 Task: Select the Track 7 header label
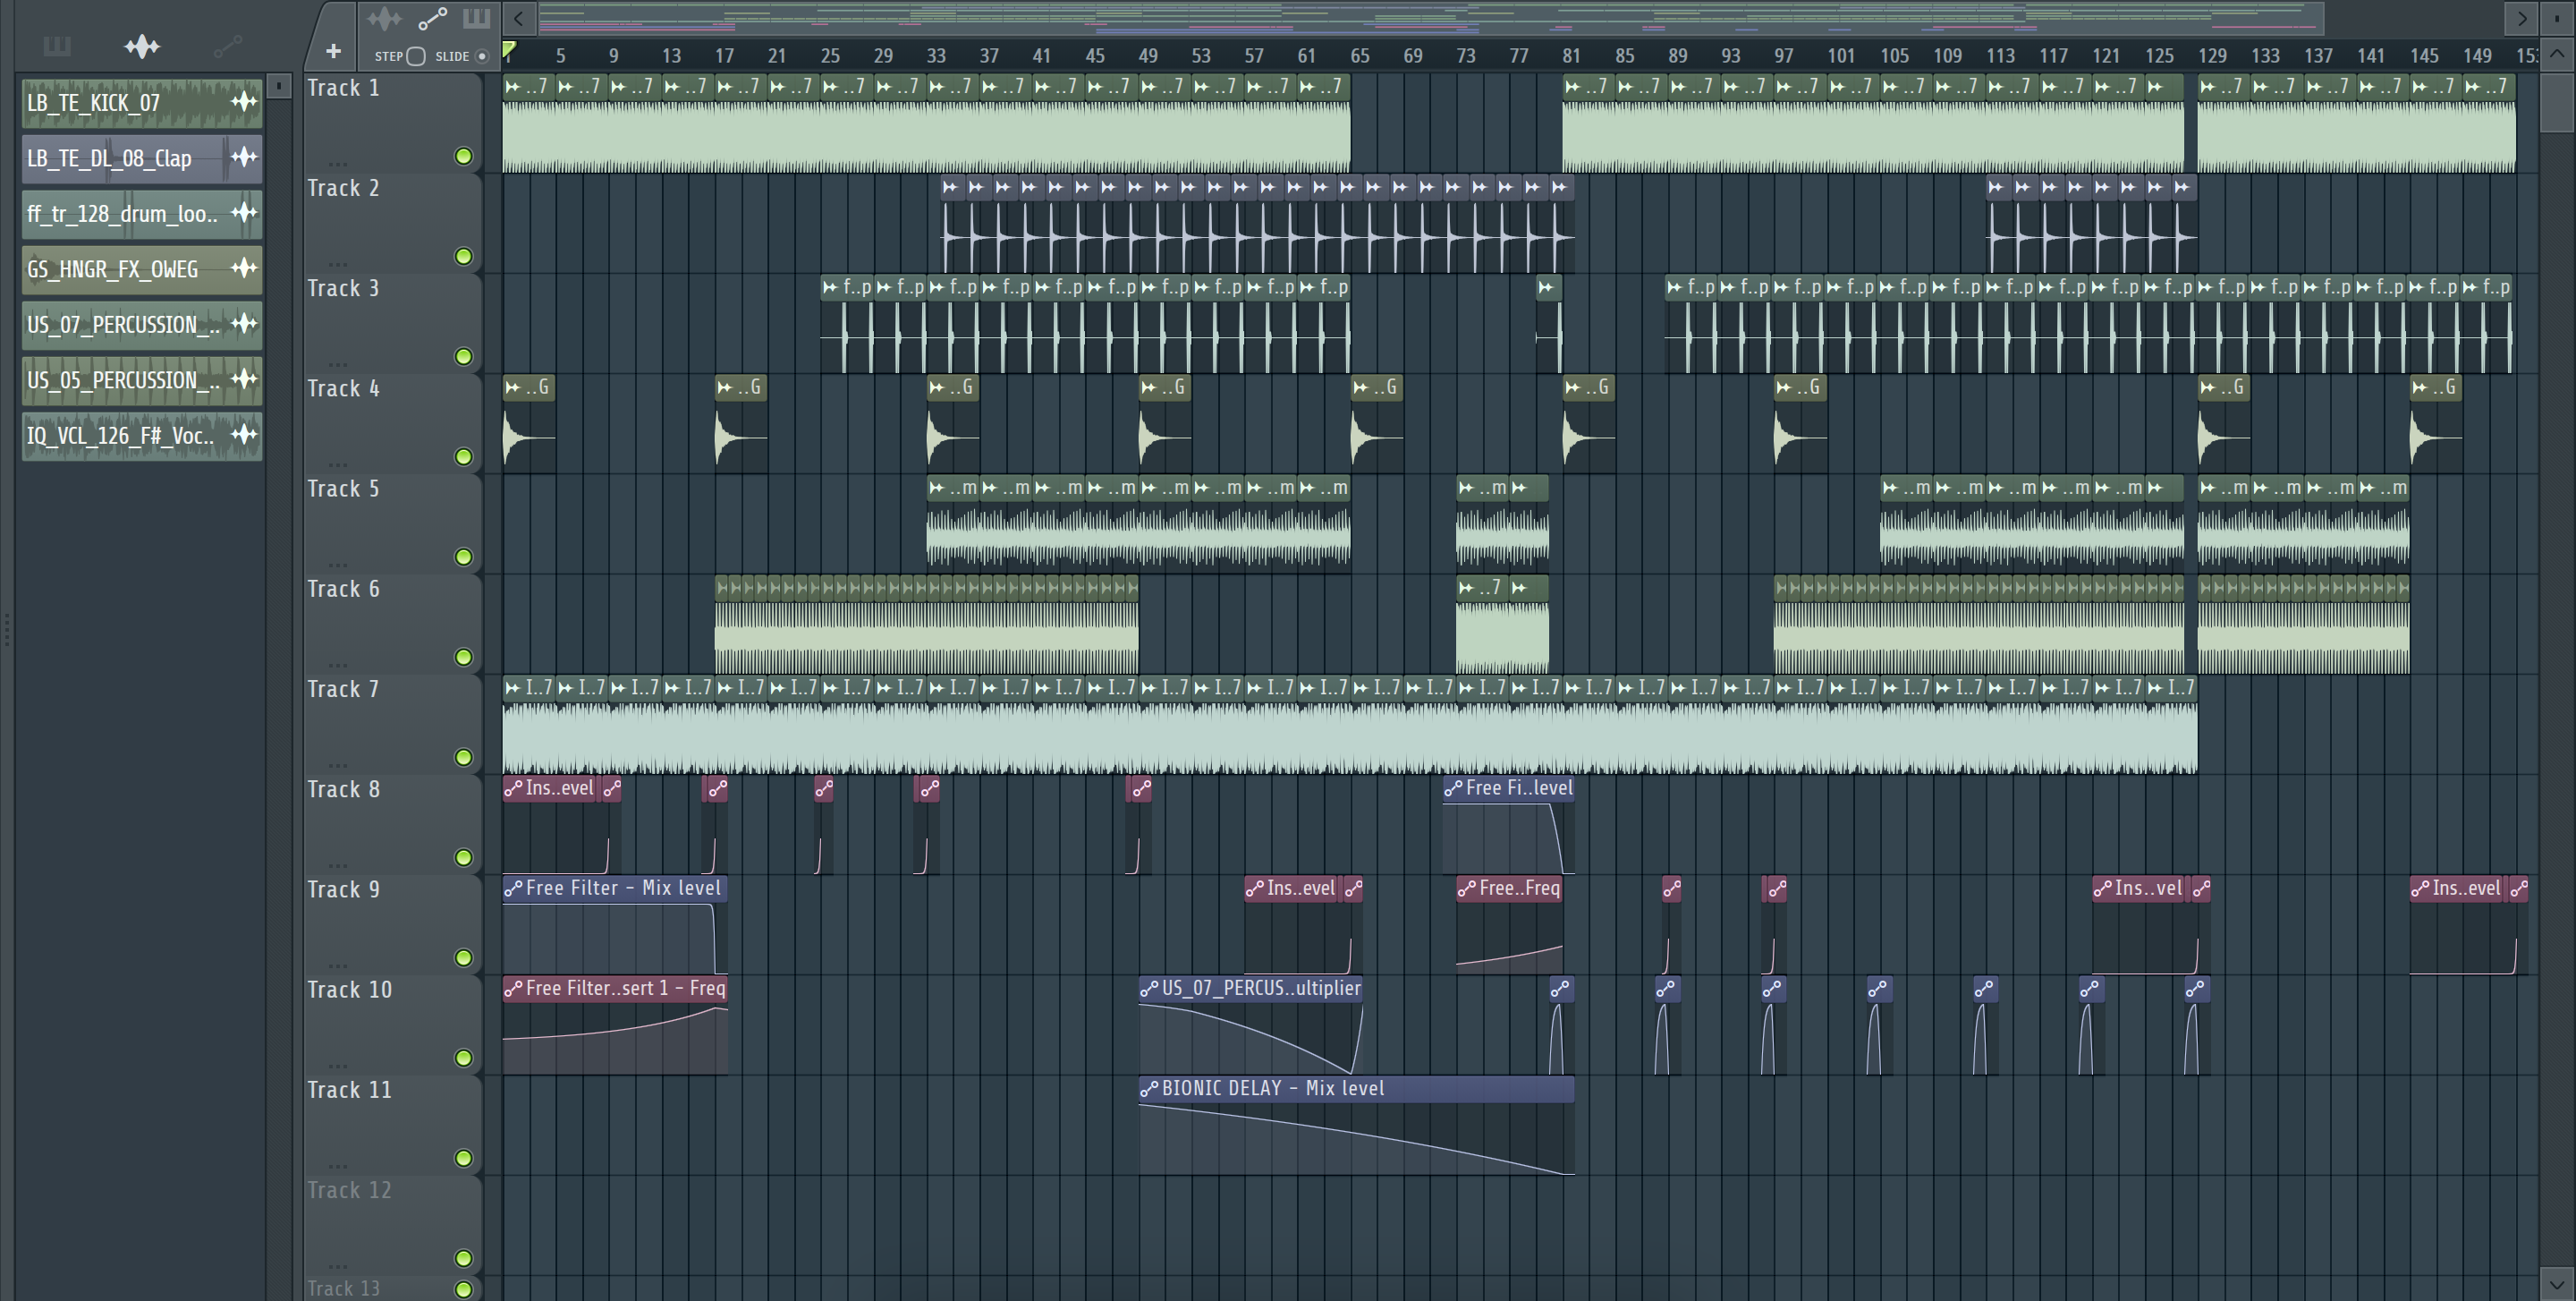pyautogui.click(x=343, y=689)
